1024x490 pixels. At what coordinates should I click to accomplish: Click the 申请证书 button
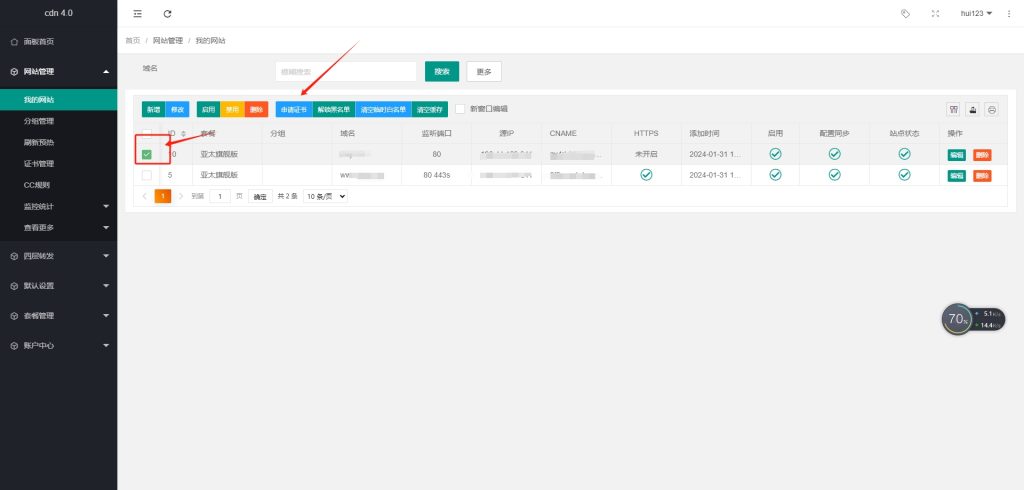pyautogui.click(x=294, y=109)
